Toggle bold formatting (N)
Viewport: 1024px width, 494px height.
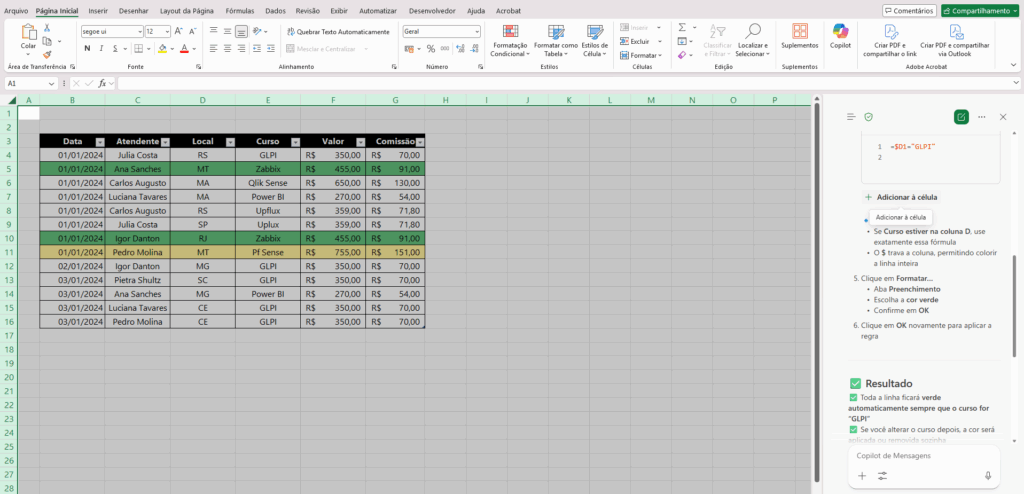click(86, 48)
